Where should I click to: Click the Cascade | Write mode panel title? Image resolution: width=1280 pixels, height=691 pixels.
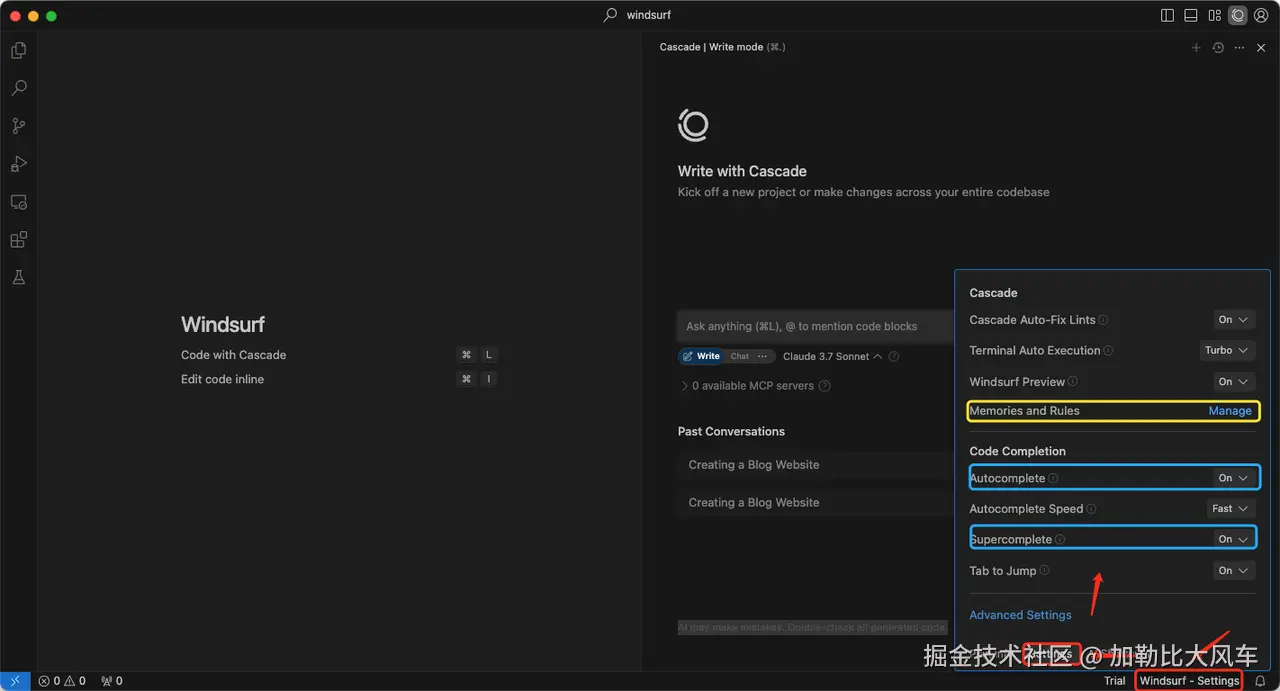(x=722, y=47)
